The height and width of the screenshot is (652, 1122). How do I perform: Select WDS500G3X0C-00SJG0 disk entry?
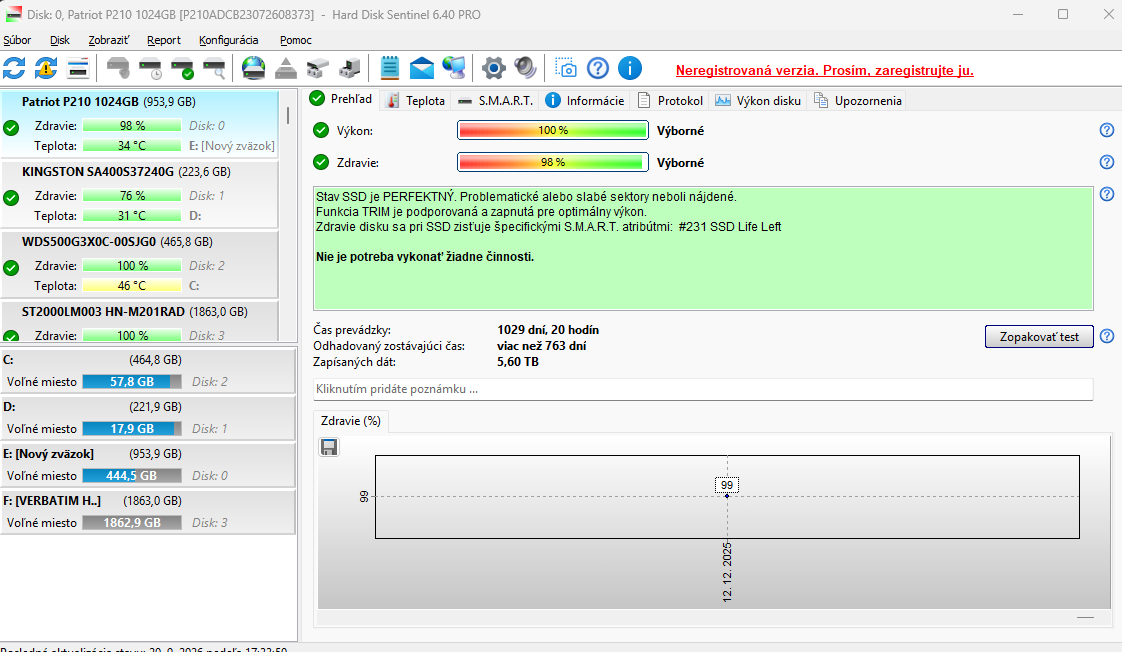point(140,264)
